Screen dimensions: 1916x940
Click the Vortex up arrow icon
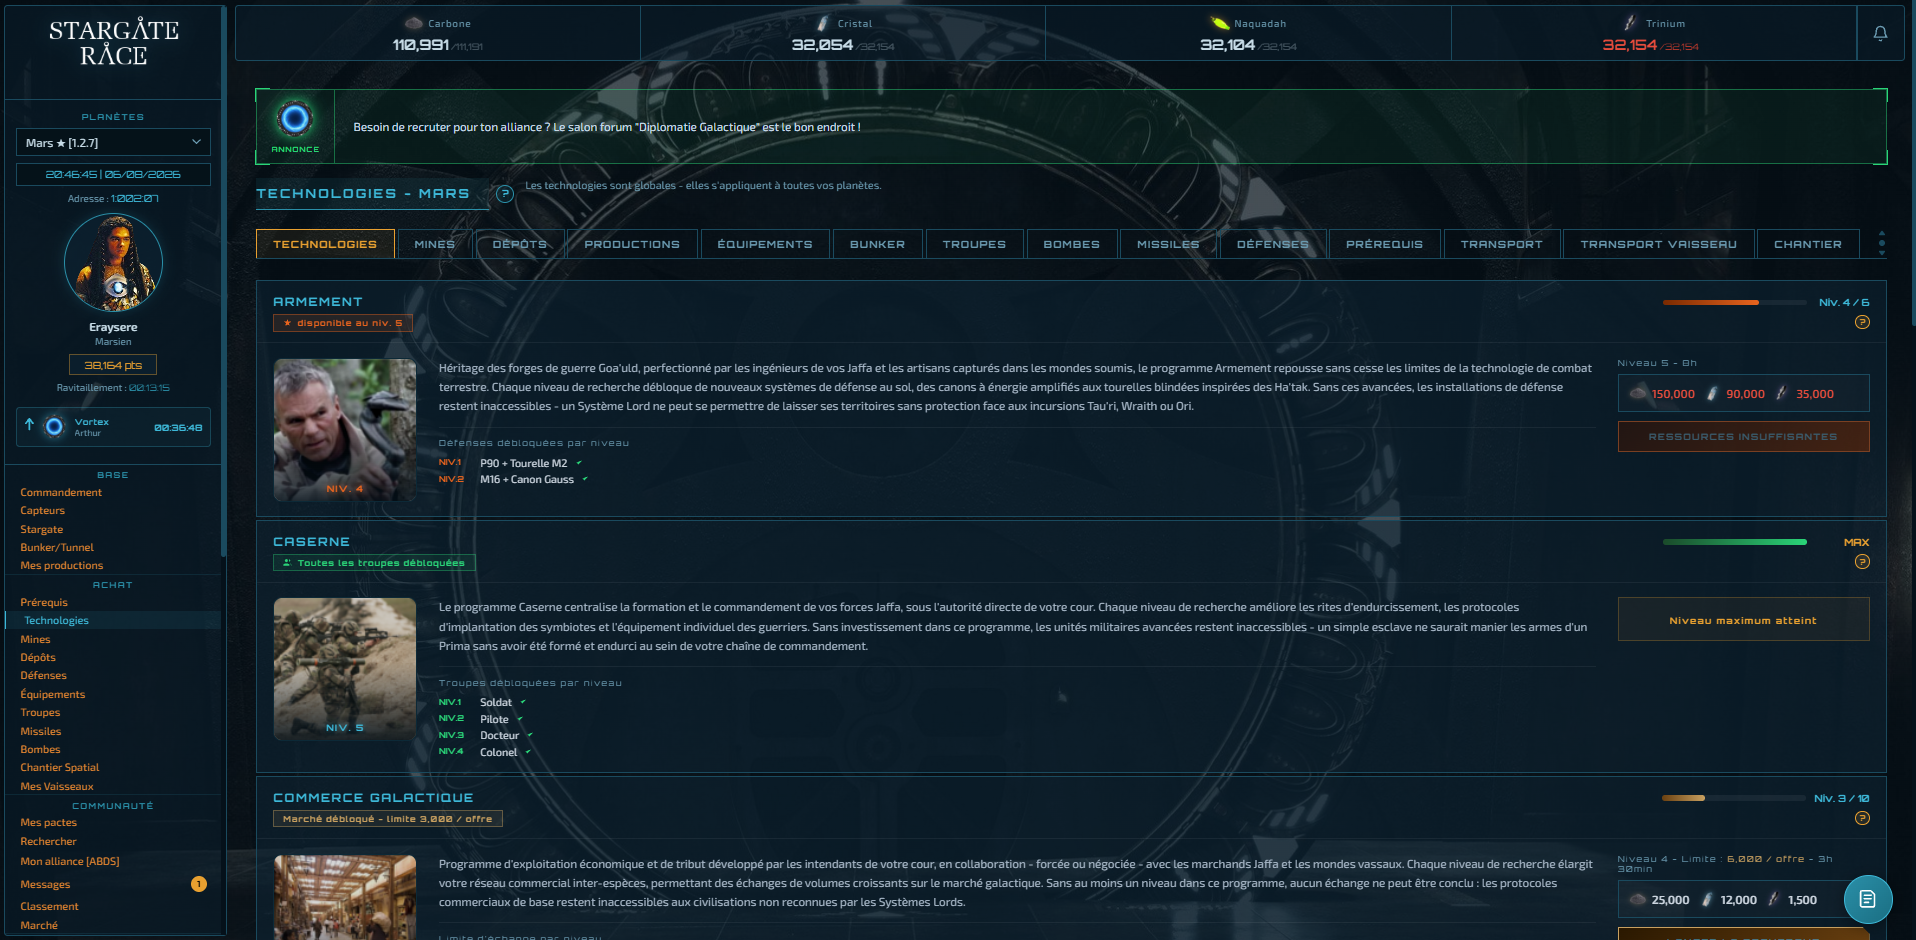coord(29,425)
